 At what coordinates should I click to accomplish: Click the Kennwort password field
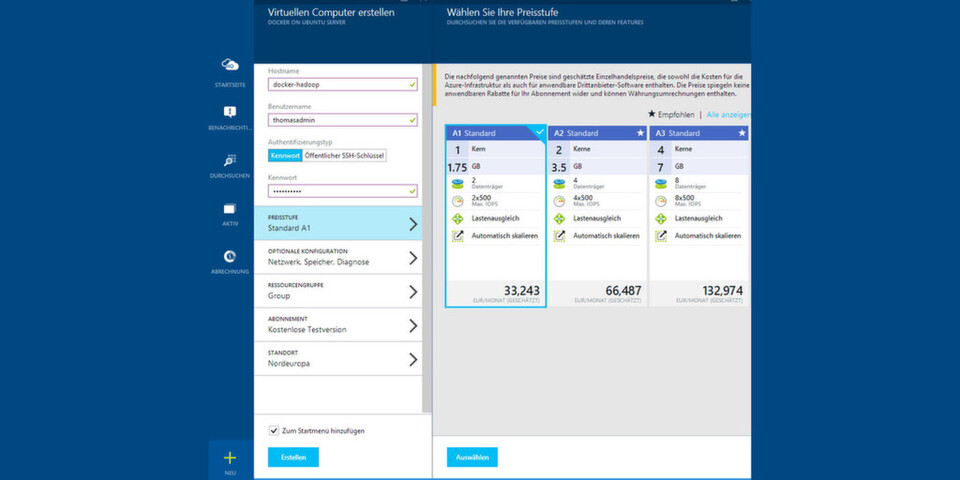343,191
